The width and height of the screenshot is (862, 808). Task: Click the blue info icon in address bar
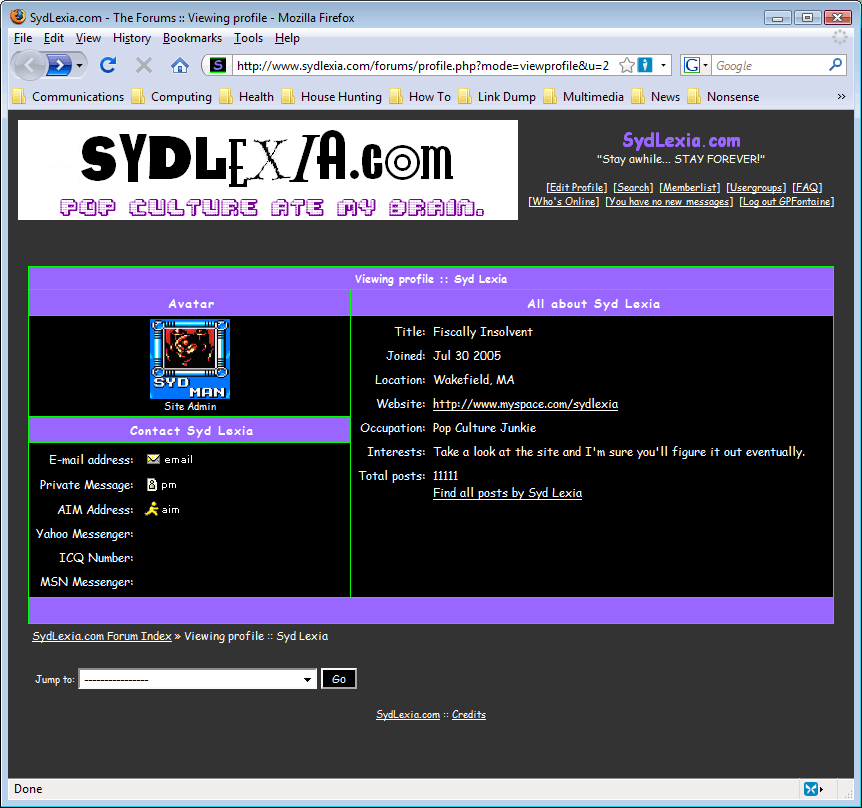[645, 66]
